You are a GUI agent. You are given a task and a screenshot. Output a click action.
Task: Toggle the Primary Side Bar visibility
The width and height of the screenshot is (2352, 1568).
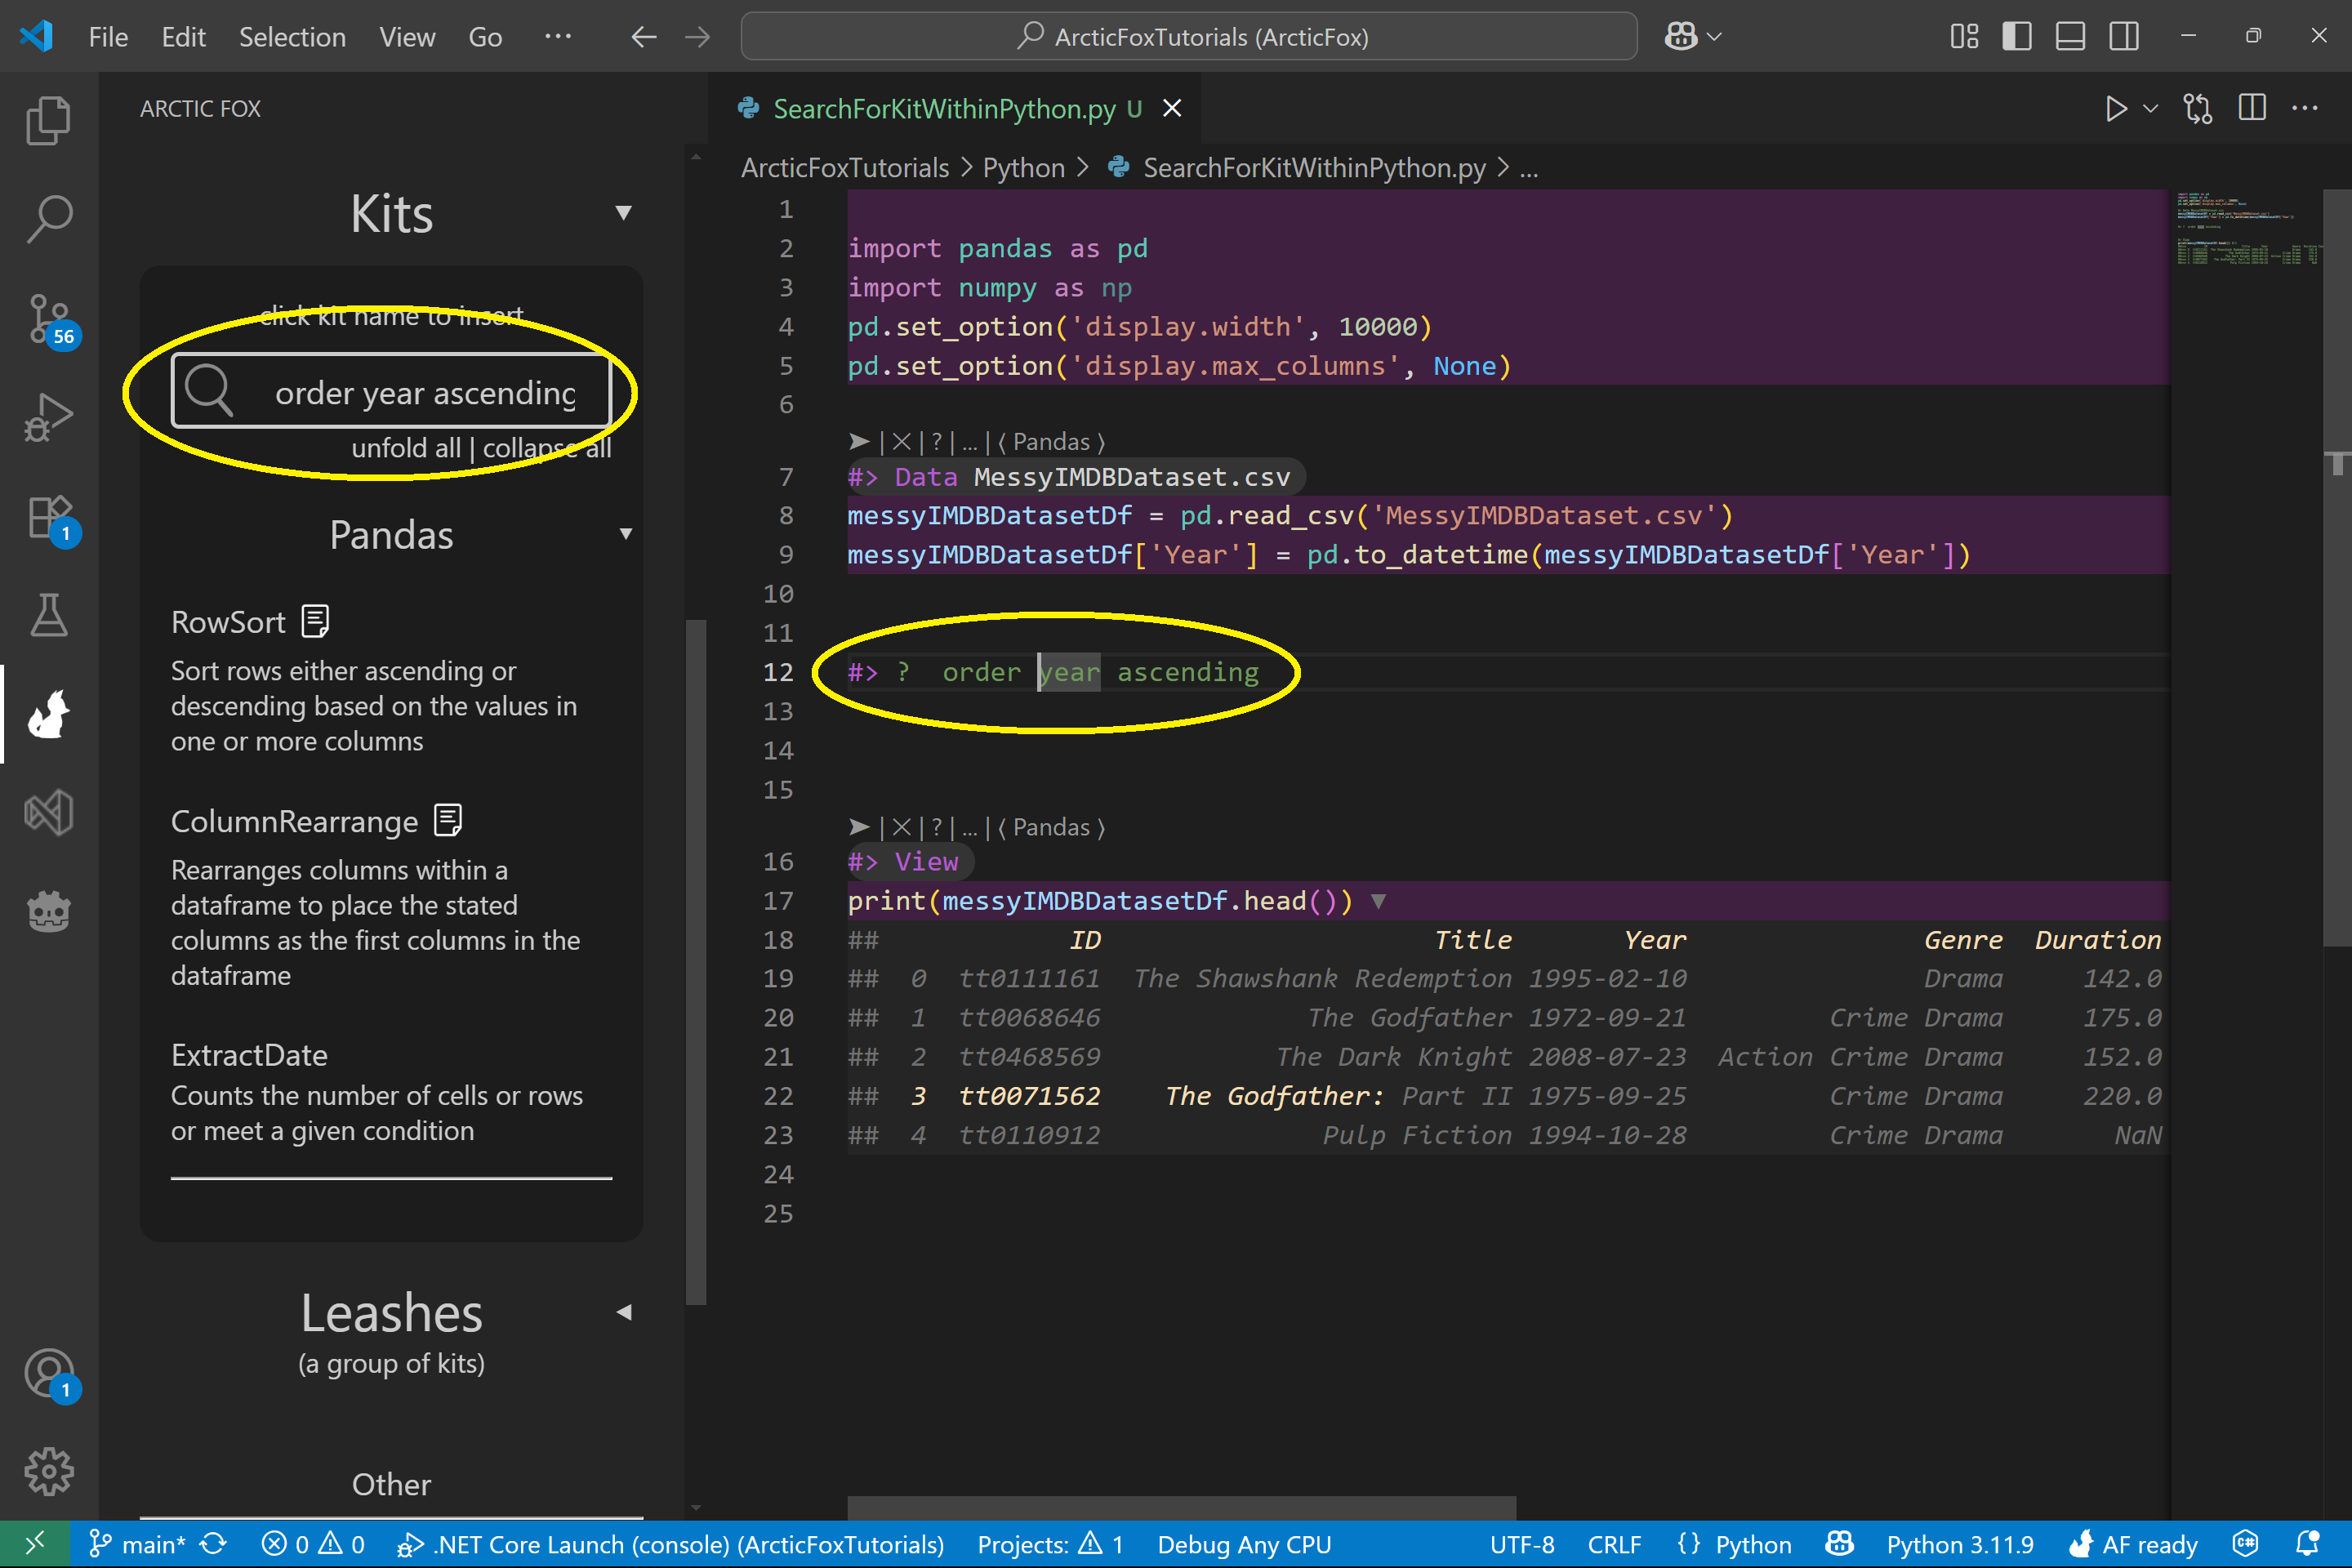pyautogui.click(x=2017, y=36)
